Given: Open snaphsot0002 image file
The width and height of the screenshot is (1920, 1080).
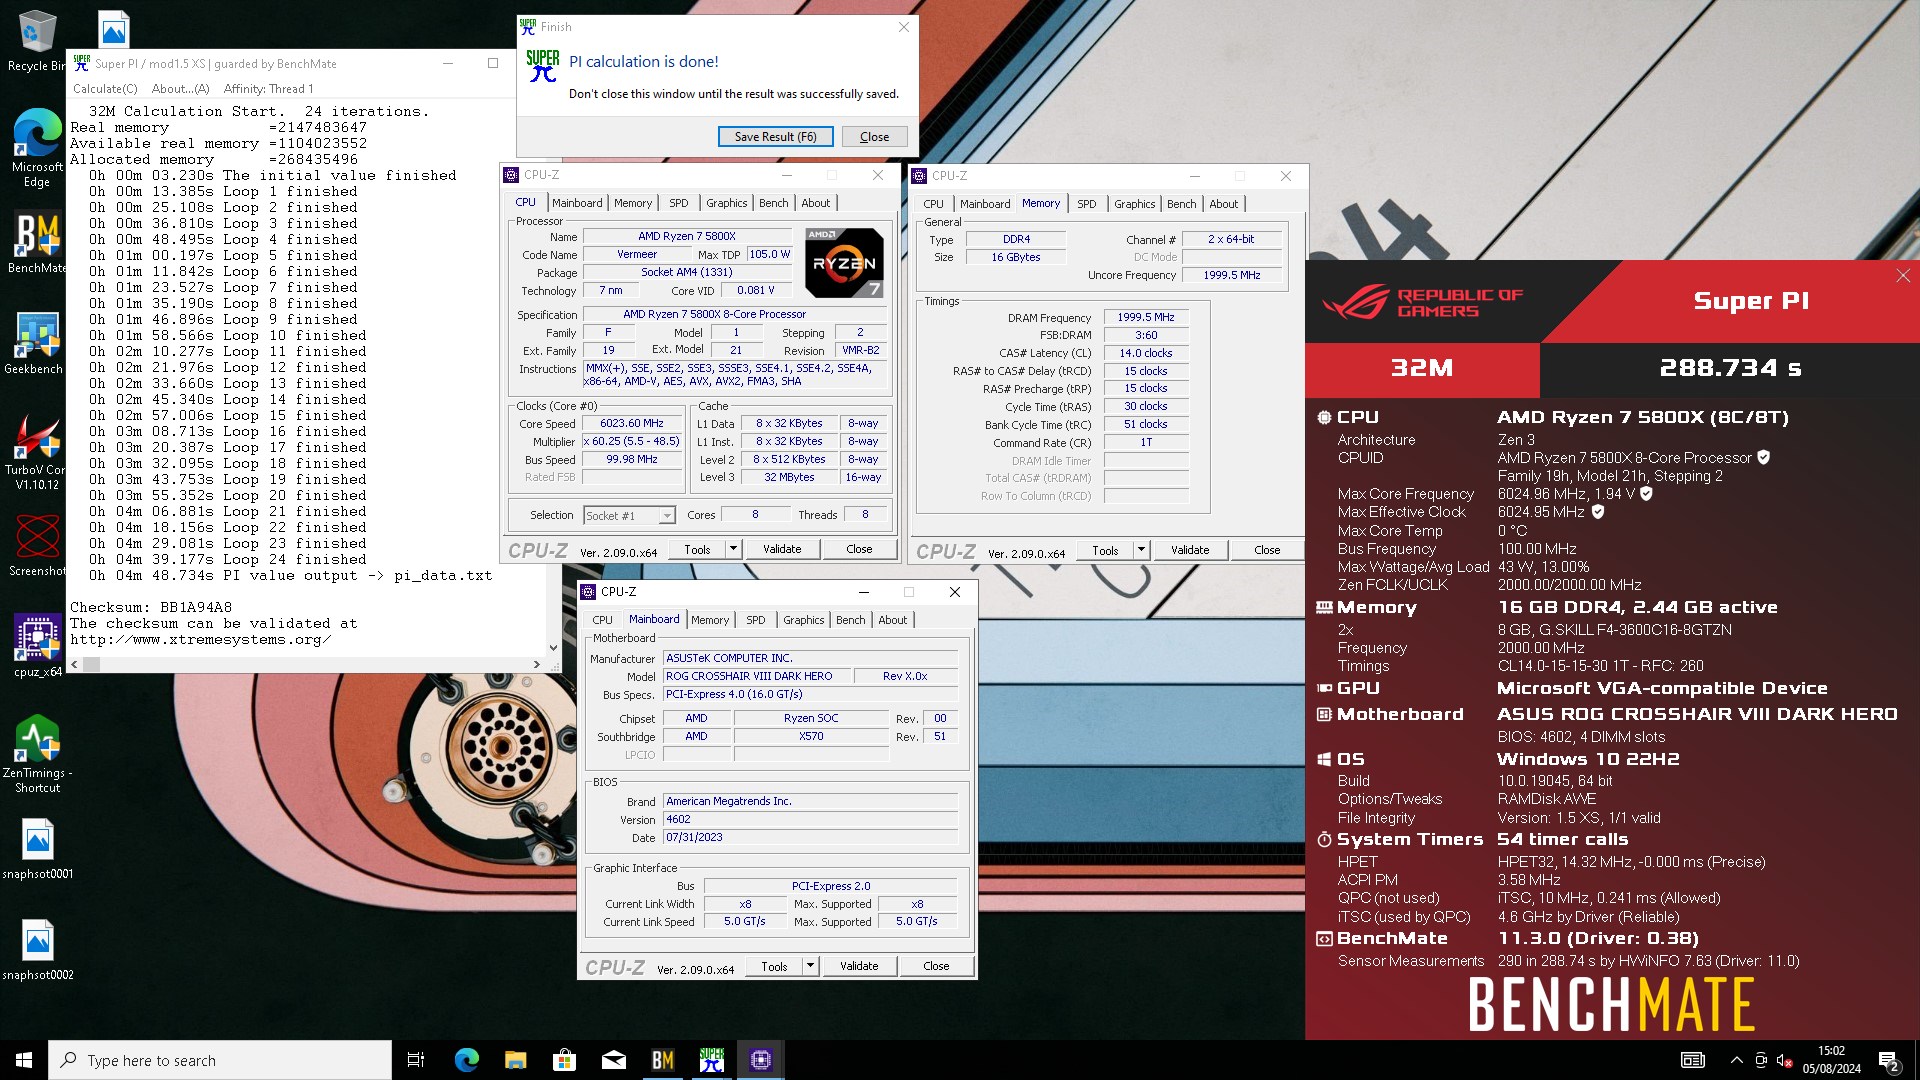Looking at the screenshot, I should 38,950.
